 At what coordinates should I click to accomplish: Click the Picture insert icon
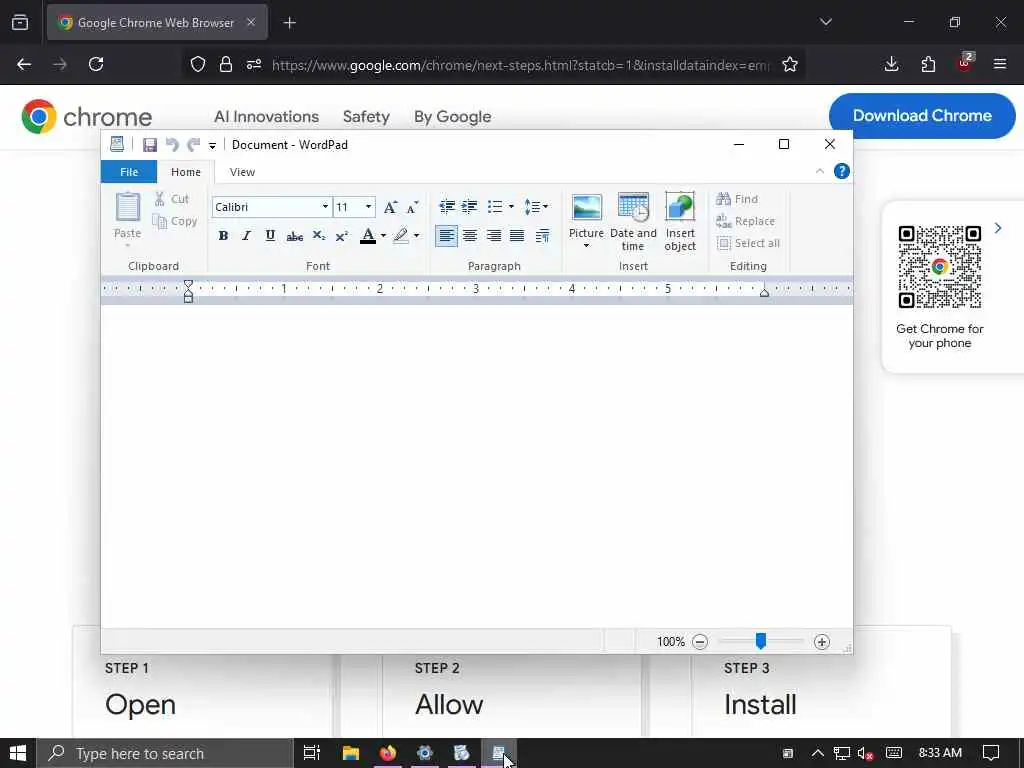tap(586, 209)
